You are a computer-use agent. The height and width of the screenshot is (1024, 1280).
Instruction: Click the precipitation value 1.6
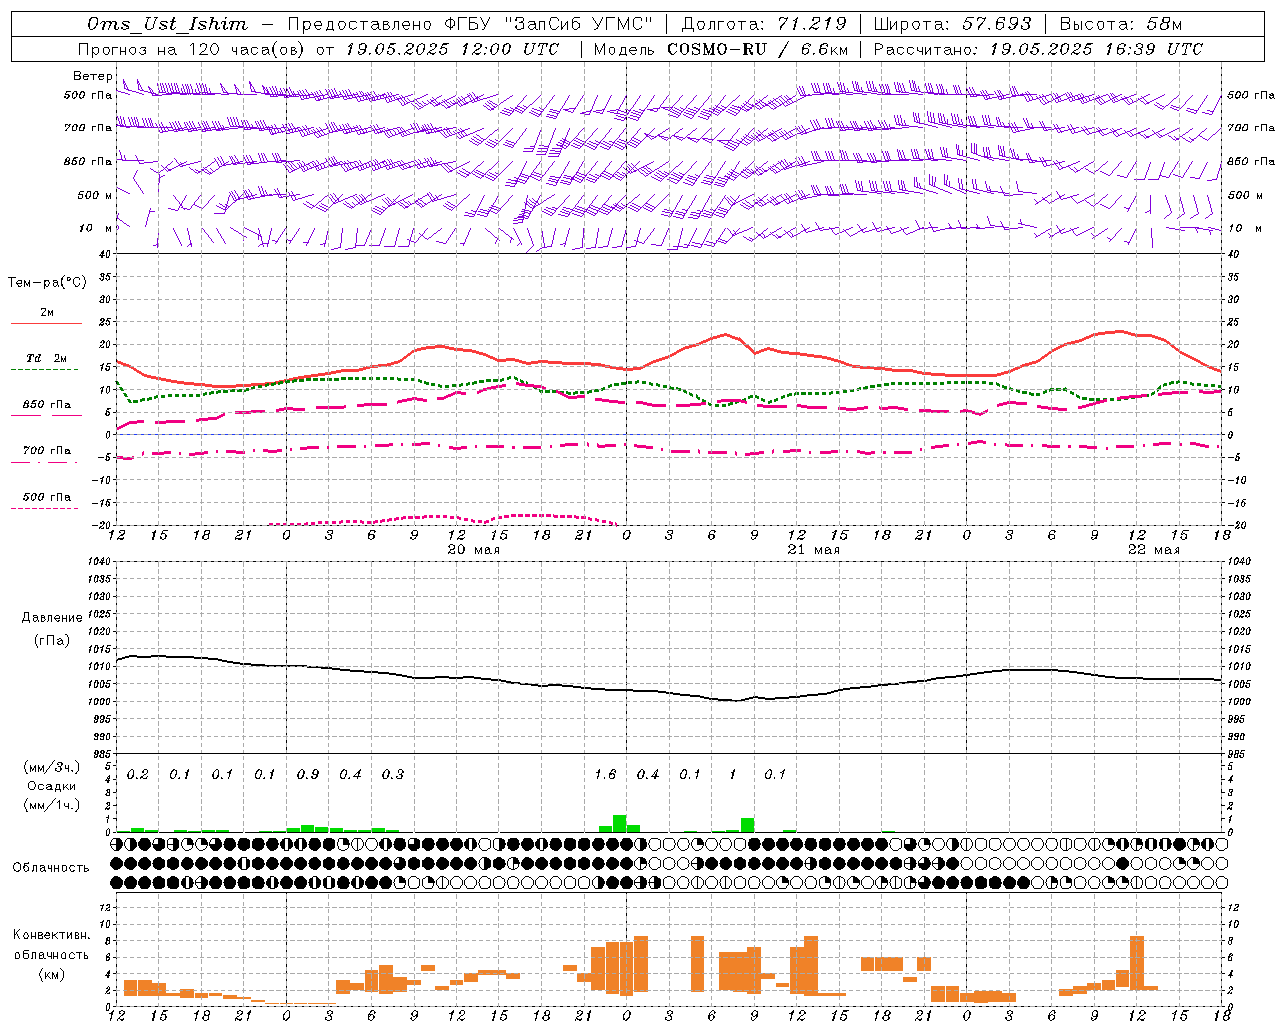click(605, 774)
